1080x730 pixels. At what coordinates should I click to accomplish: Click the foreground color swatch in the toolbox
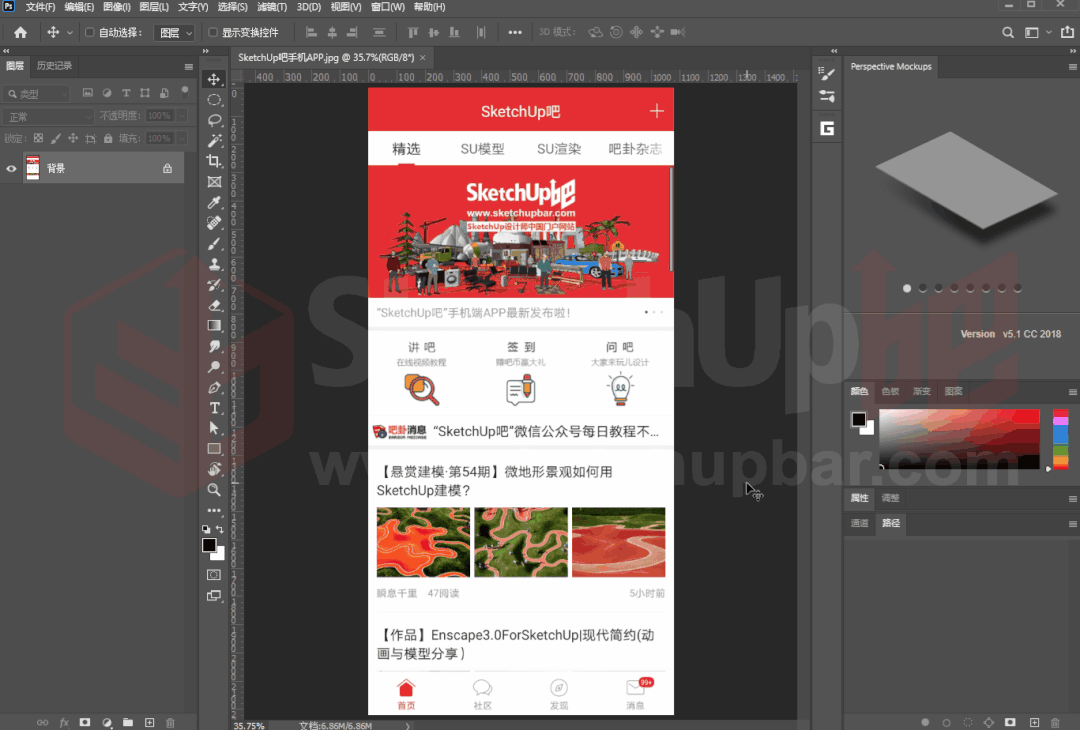209,545
